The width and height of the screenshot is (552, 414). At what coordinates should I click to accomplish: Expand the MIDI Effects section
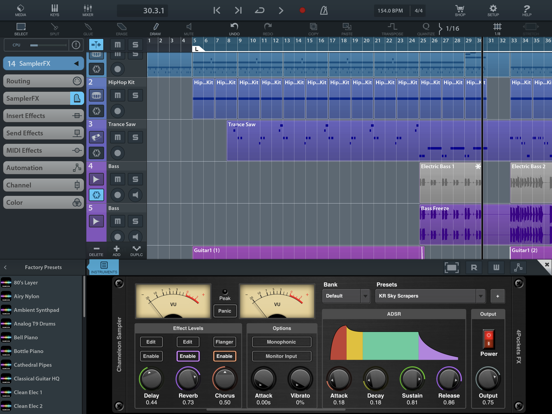click(x=44, y=150)
